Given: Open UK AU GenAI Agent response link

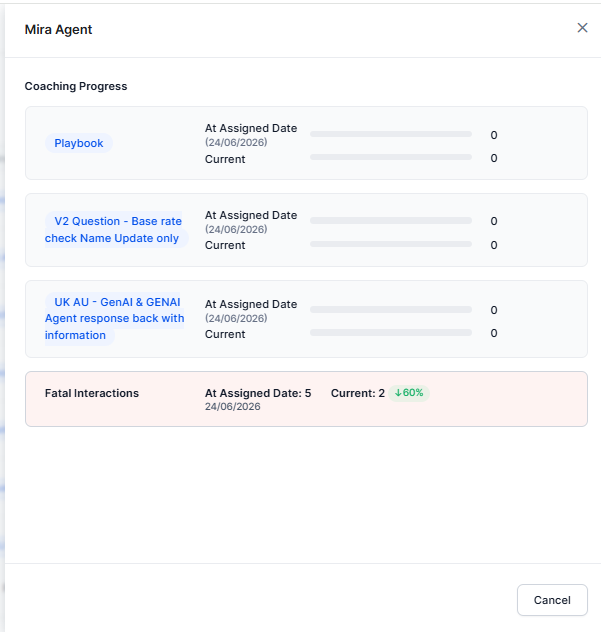Looking at the screenshot, I should point(114,318).
